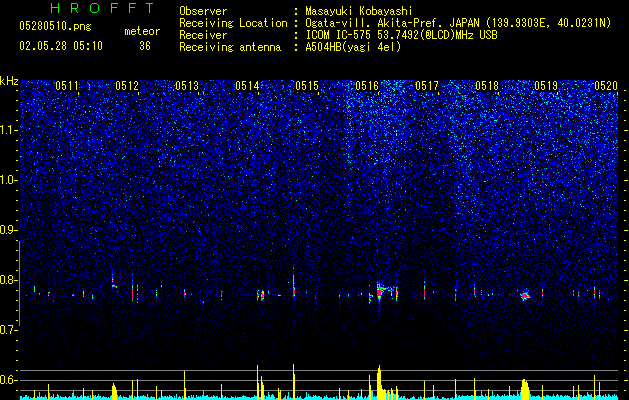Click receiver value ICOM IC-575 53.7492 MHz USB
This screenshot has height=400, width=629.
click(x=401, y=35)
